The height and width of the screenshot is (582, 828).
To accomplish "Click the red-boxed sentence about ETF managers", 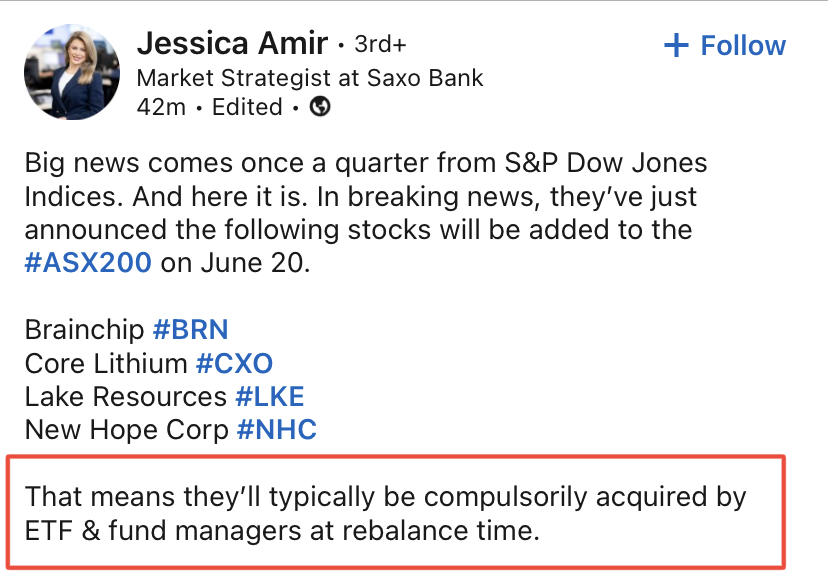I will pyautogui.click(x=386, y=513).
